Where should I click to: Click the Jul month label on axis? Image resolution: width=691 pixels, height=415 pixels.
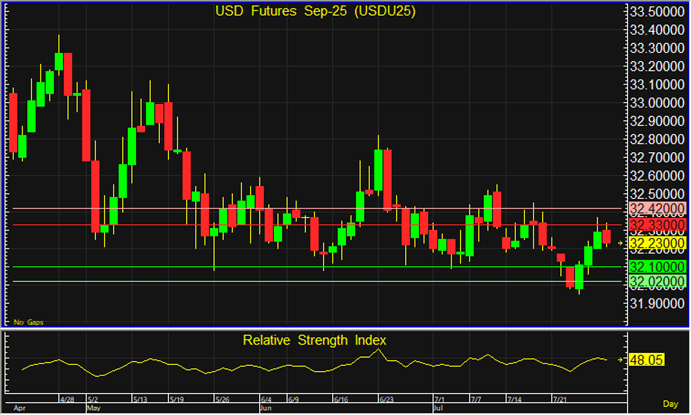point(438,408)
